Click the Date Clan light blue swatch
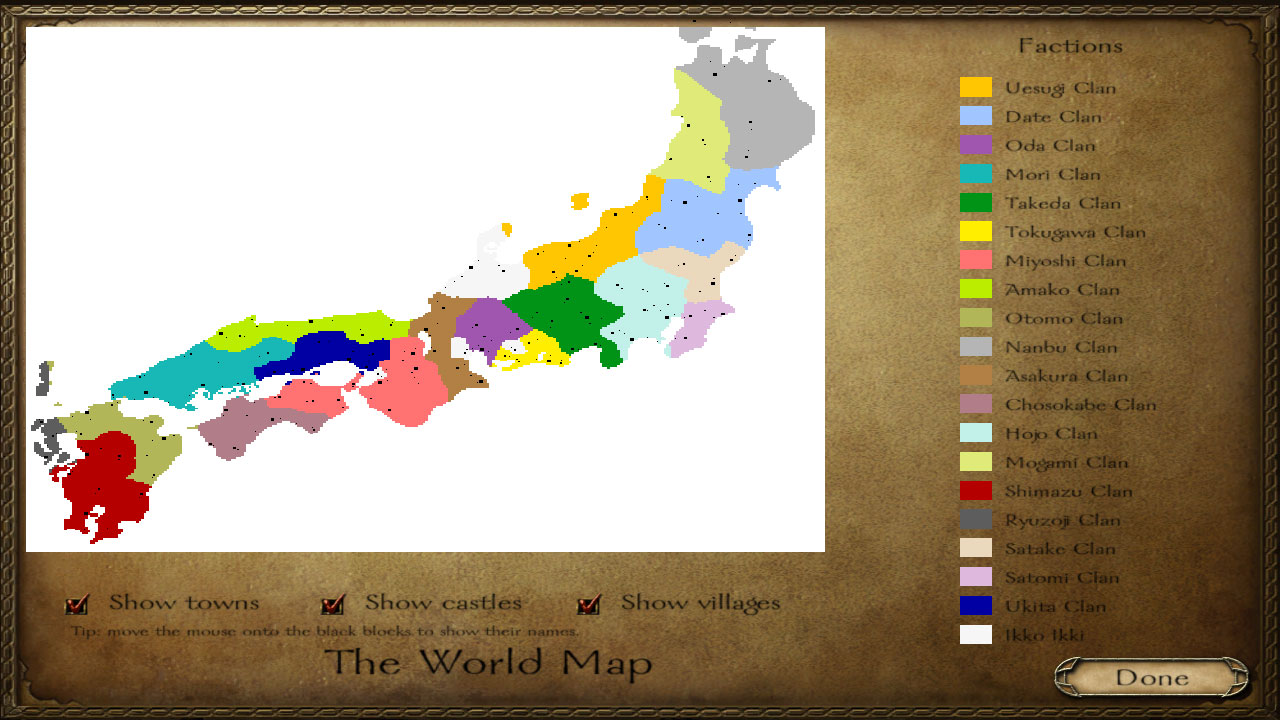This screenshot has height=720, width=1280. pos(975,117)
